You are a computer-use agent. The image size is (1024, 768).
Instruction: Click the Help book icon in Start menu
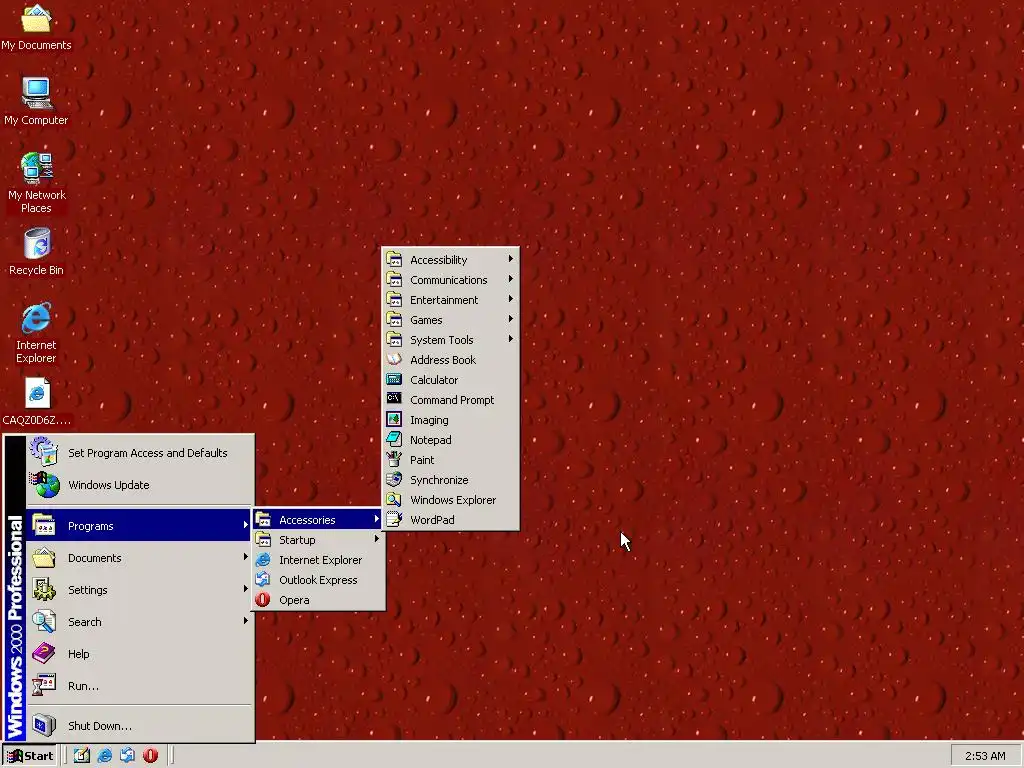[x=44, y=653]
